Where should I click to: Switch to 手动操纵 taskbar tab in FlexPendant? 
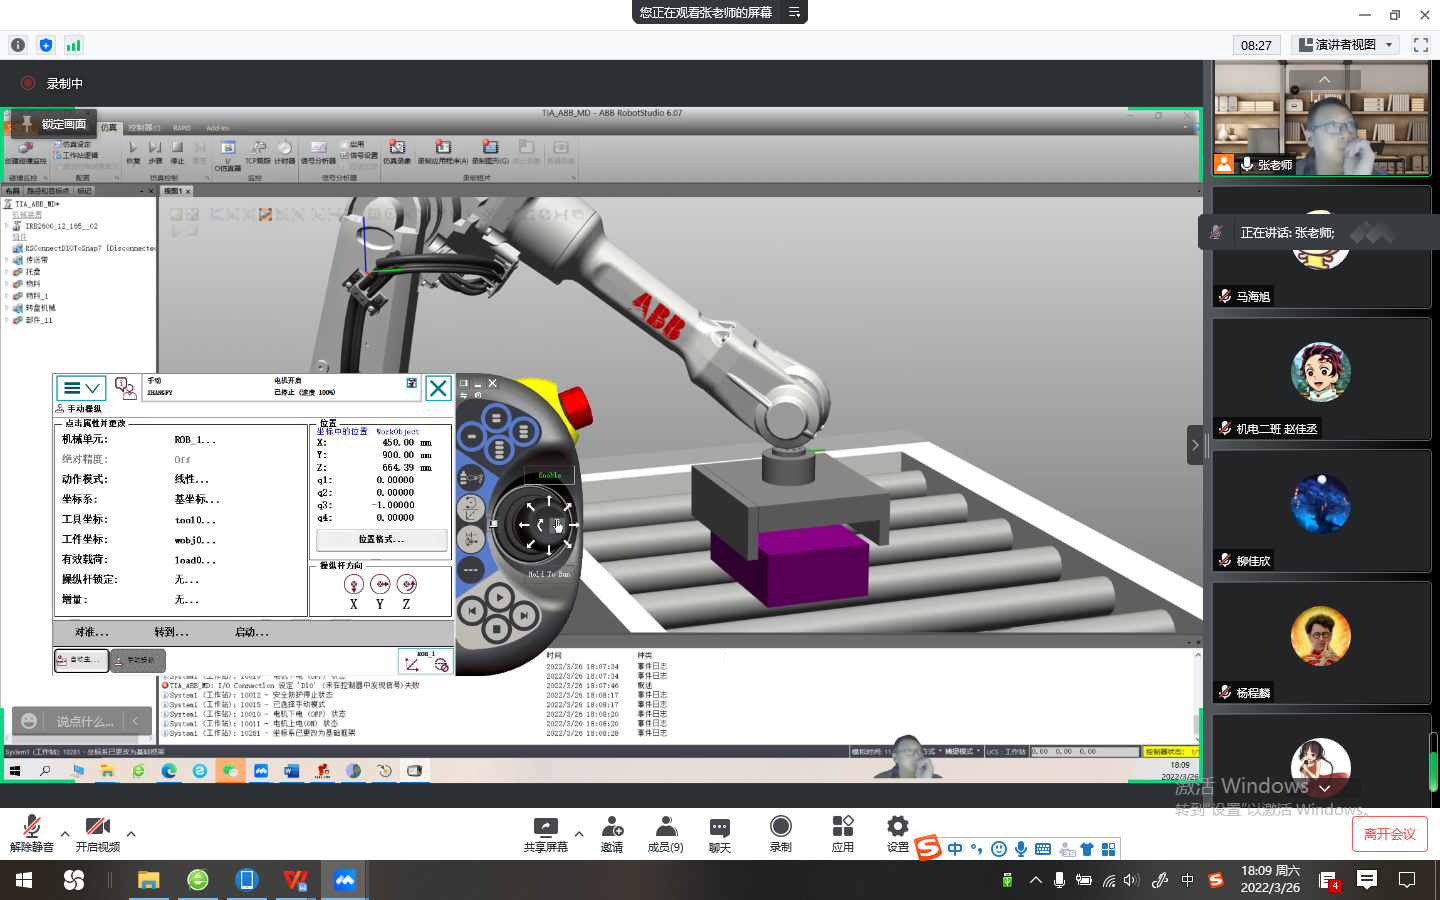138,660
